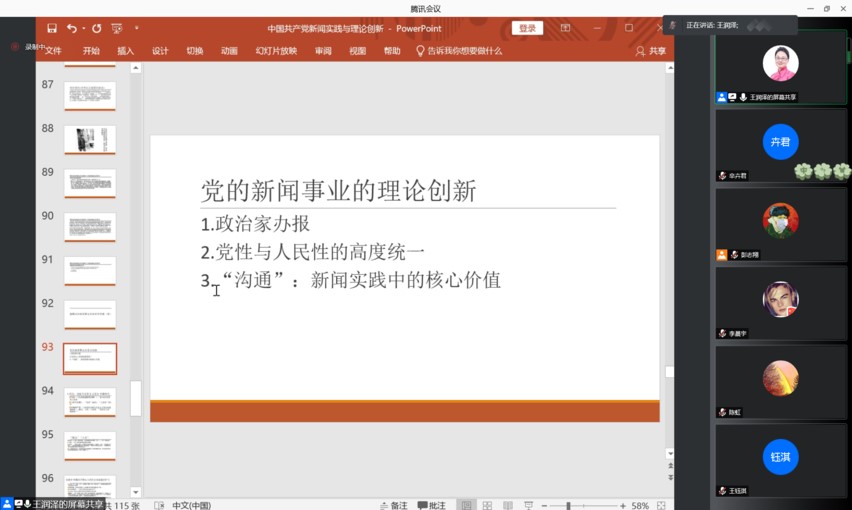Click the 中文(中国) language selector
This screenshot has height=510, width=852.
(191, 506)
